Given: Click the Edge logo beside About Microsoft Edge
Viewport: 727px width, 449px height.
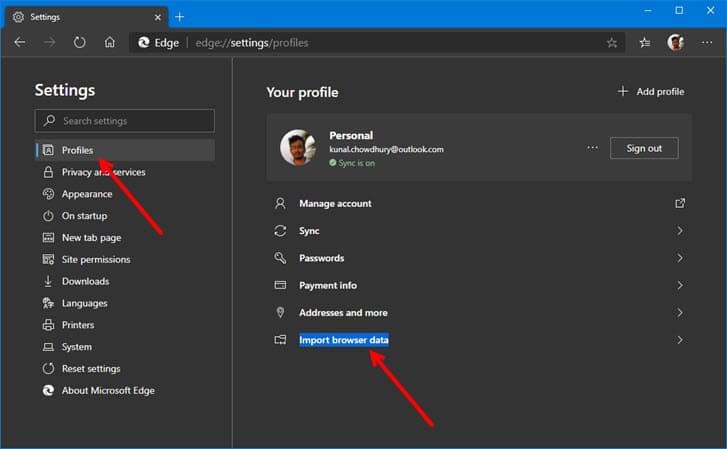Looking at the screenshot, I should point(48,390).
